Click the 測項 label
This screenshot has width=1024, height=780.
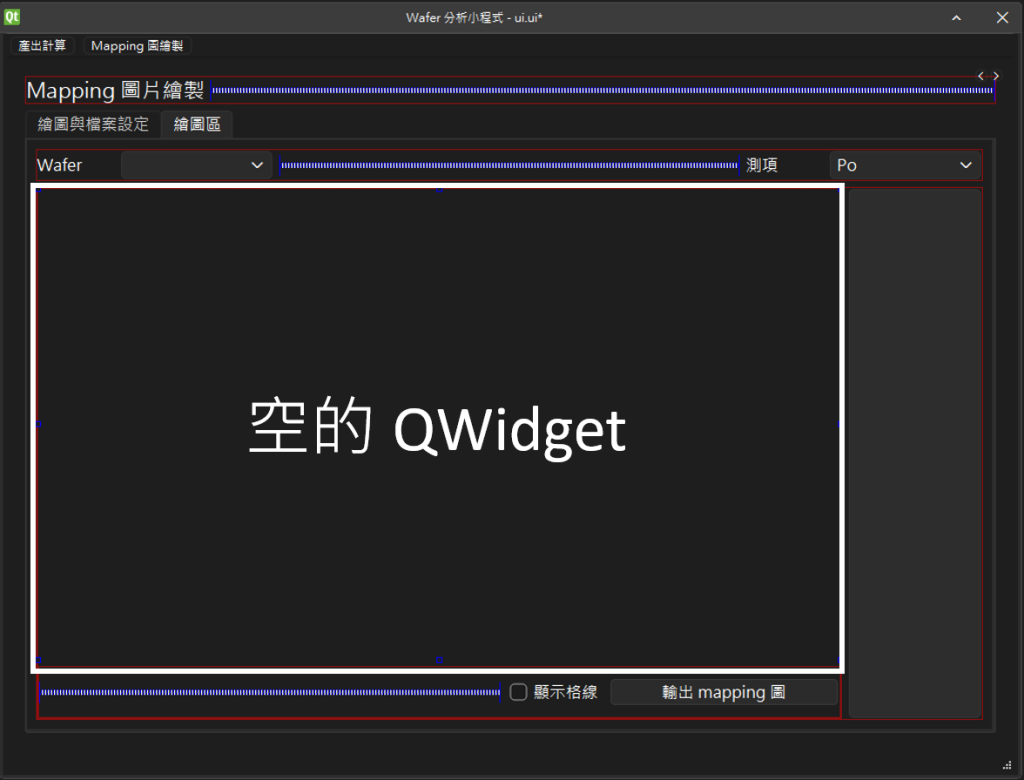pyautogui.click(x=762, y=165)
